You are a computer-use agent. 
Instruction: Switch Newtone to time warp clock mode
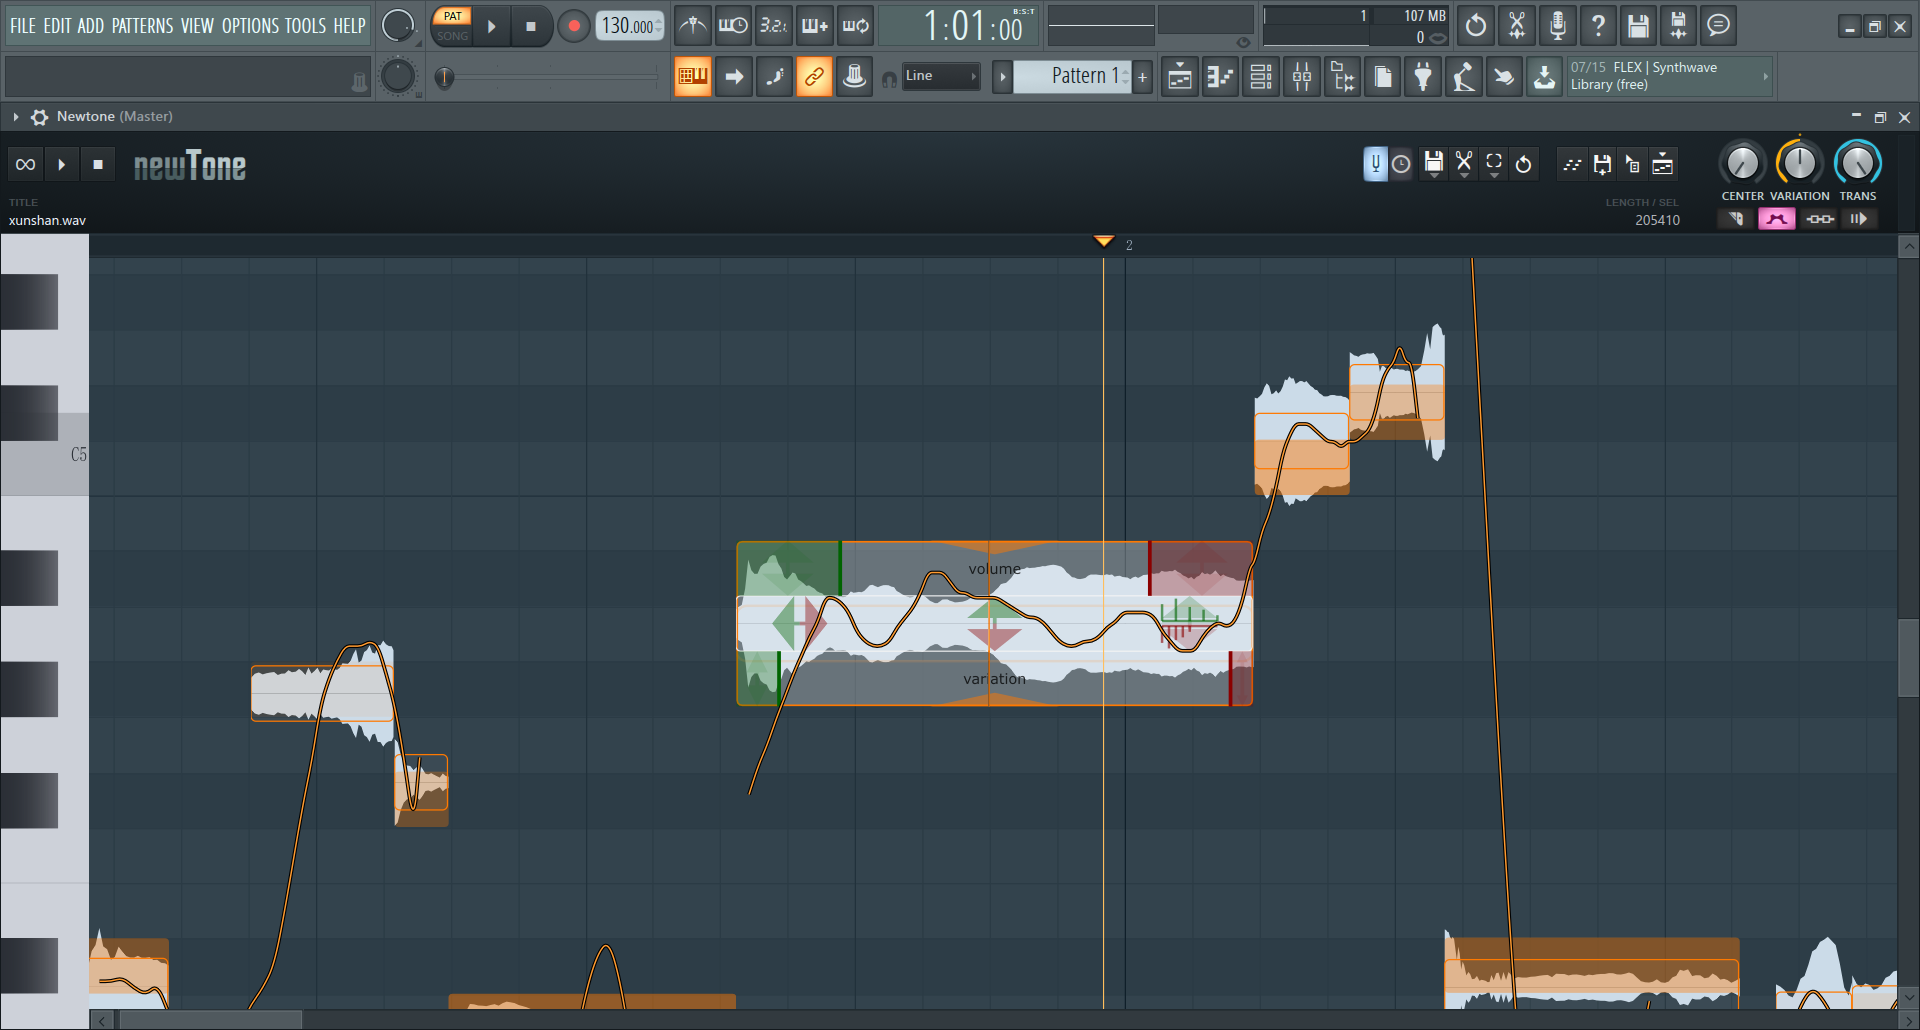coord(1401,164)
